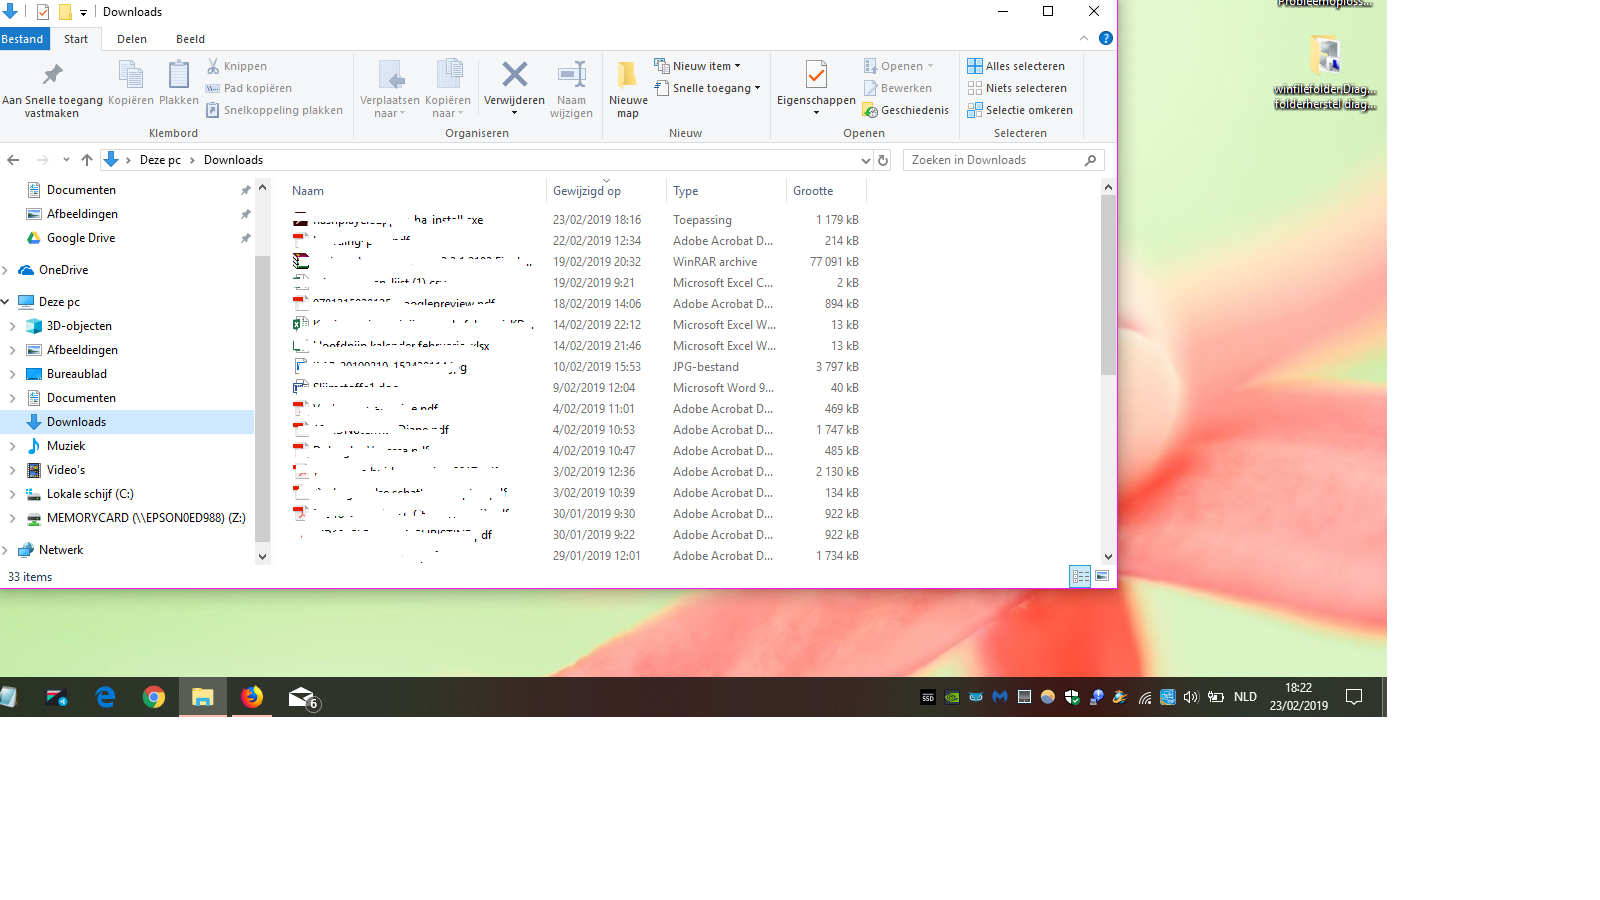Click Selectie omkeren
Image resolution: width=1600 pixels, height=900 pixels.
click(1020, 110)
